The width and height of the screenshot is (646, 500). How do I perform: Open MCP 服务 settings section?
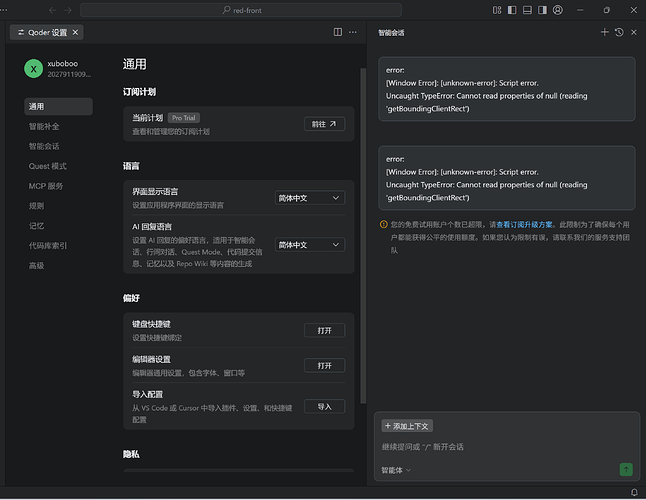[x=46, y=186]
